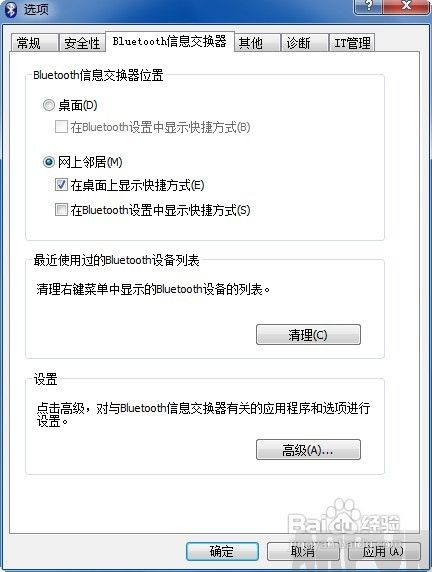Image resolution: width=432 pixels, height=572 pixels.
Task: Click the 网上邻居(M) option label
Action: point(90,162)
